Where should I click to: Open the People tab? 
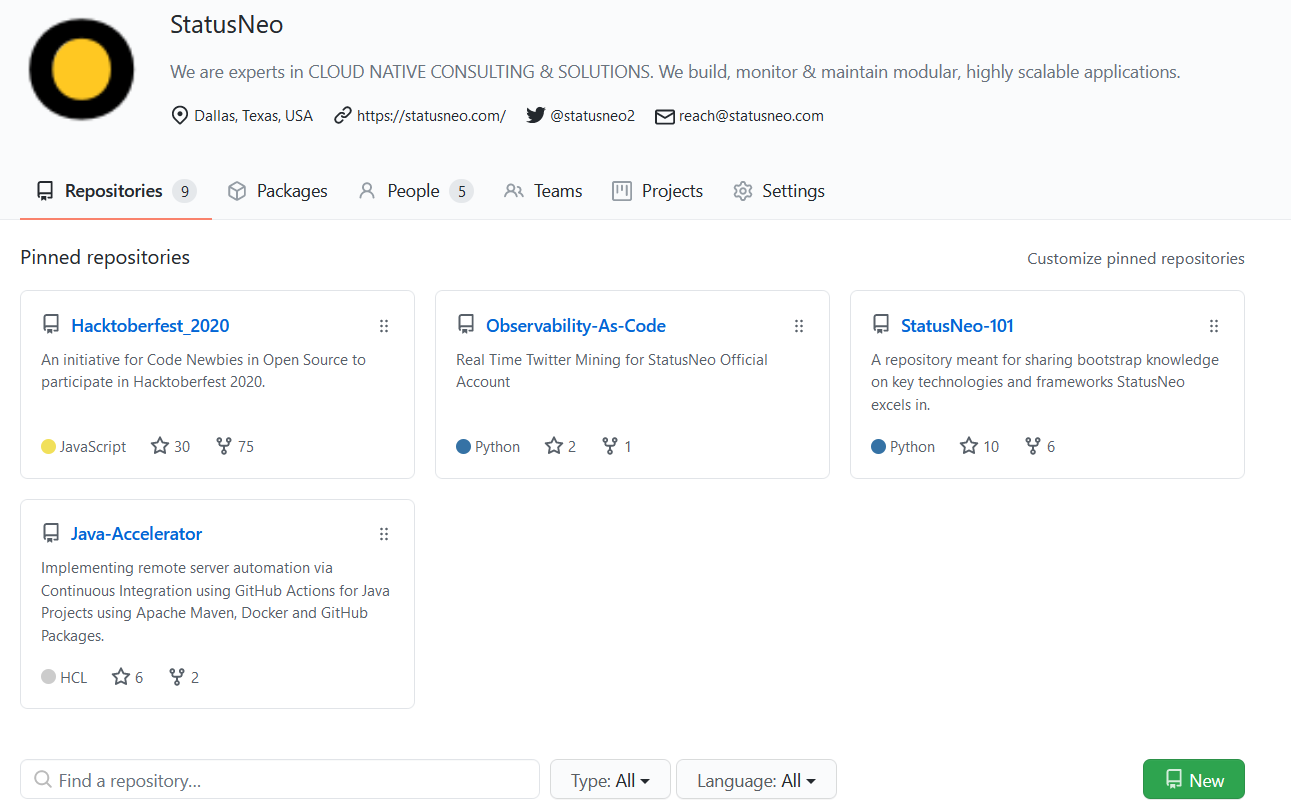pos(415,191)
